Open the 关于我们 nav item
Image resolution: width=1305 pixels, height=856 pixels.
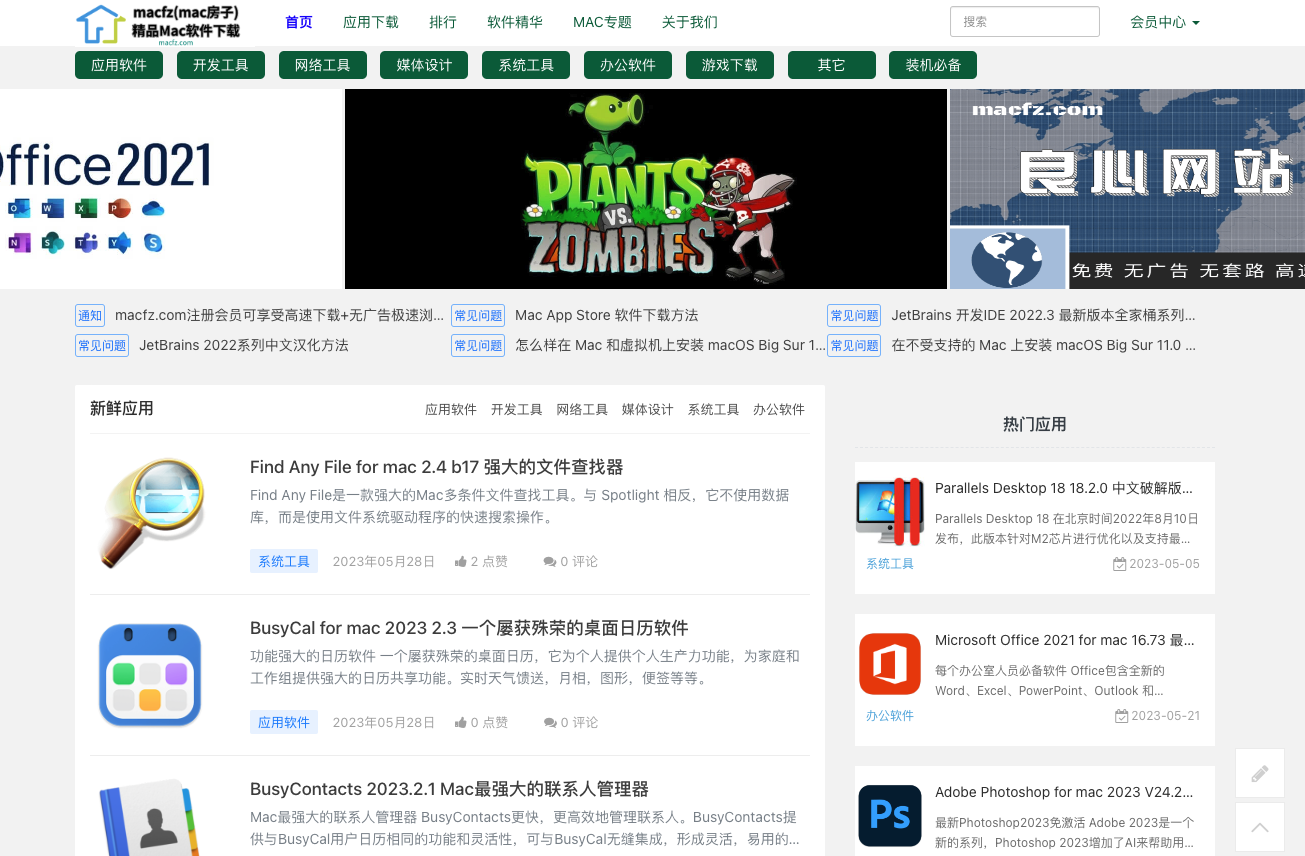pos(690,22)
